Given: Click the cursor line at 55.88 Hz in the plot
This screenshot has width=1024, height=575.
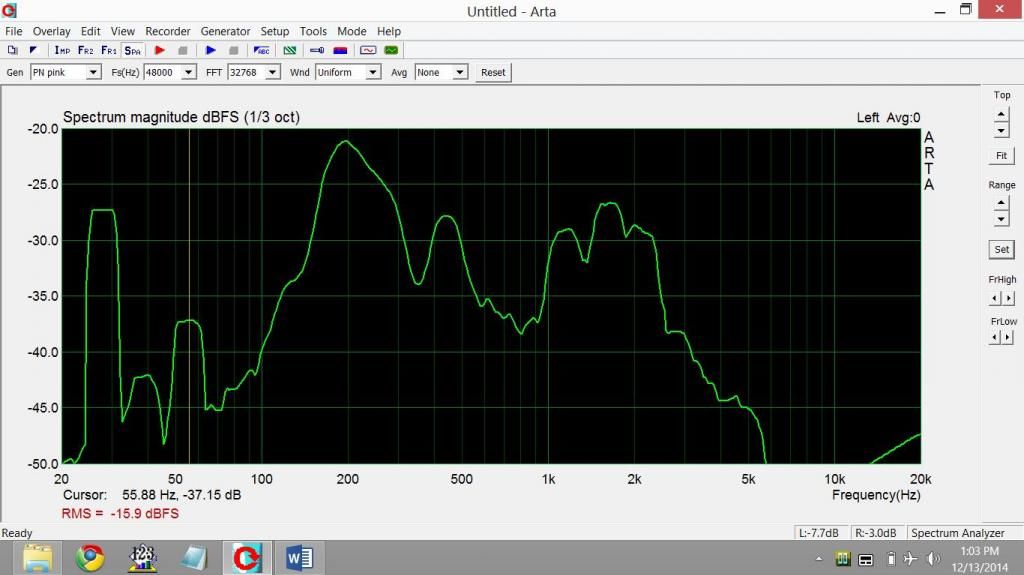Looking at the screenshot, I should (189, 296).
